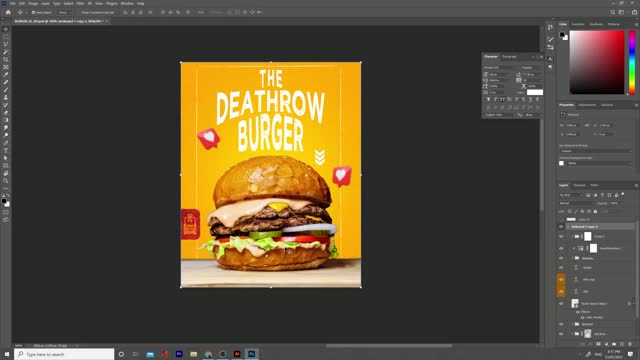The width and height of the screenshot is (640, 360).
Task: Select the Horizontal Type tool
Action: 6,151
